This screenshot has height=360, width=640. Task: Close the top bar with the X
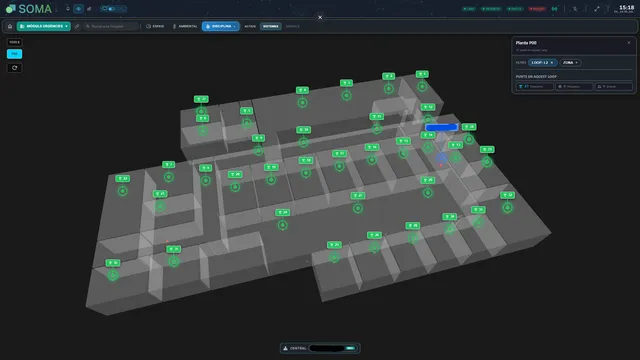click(x=320, y=17)
